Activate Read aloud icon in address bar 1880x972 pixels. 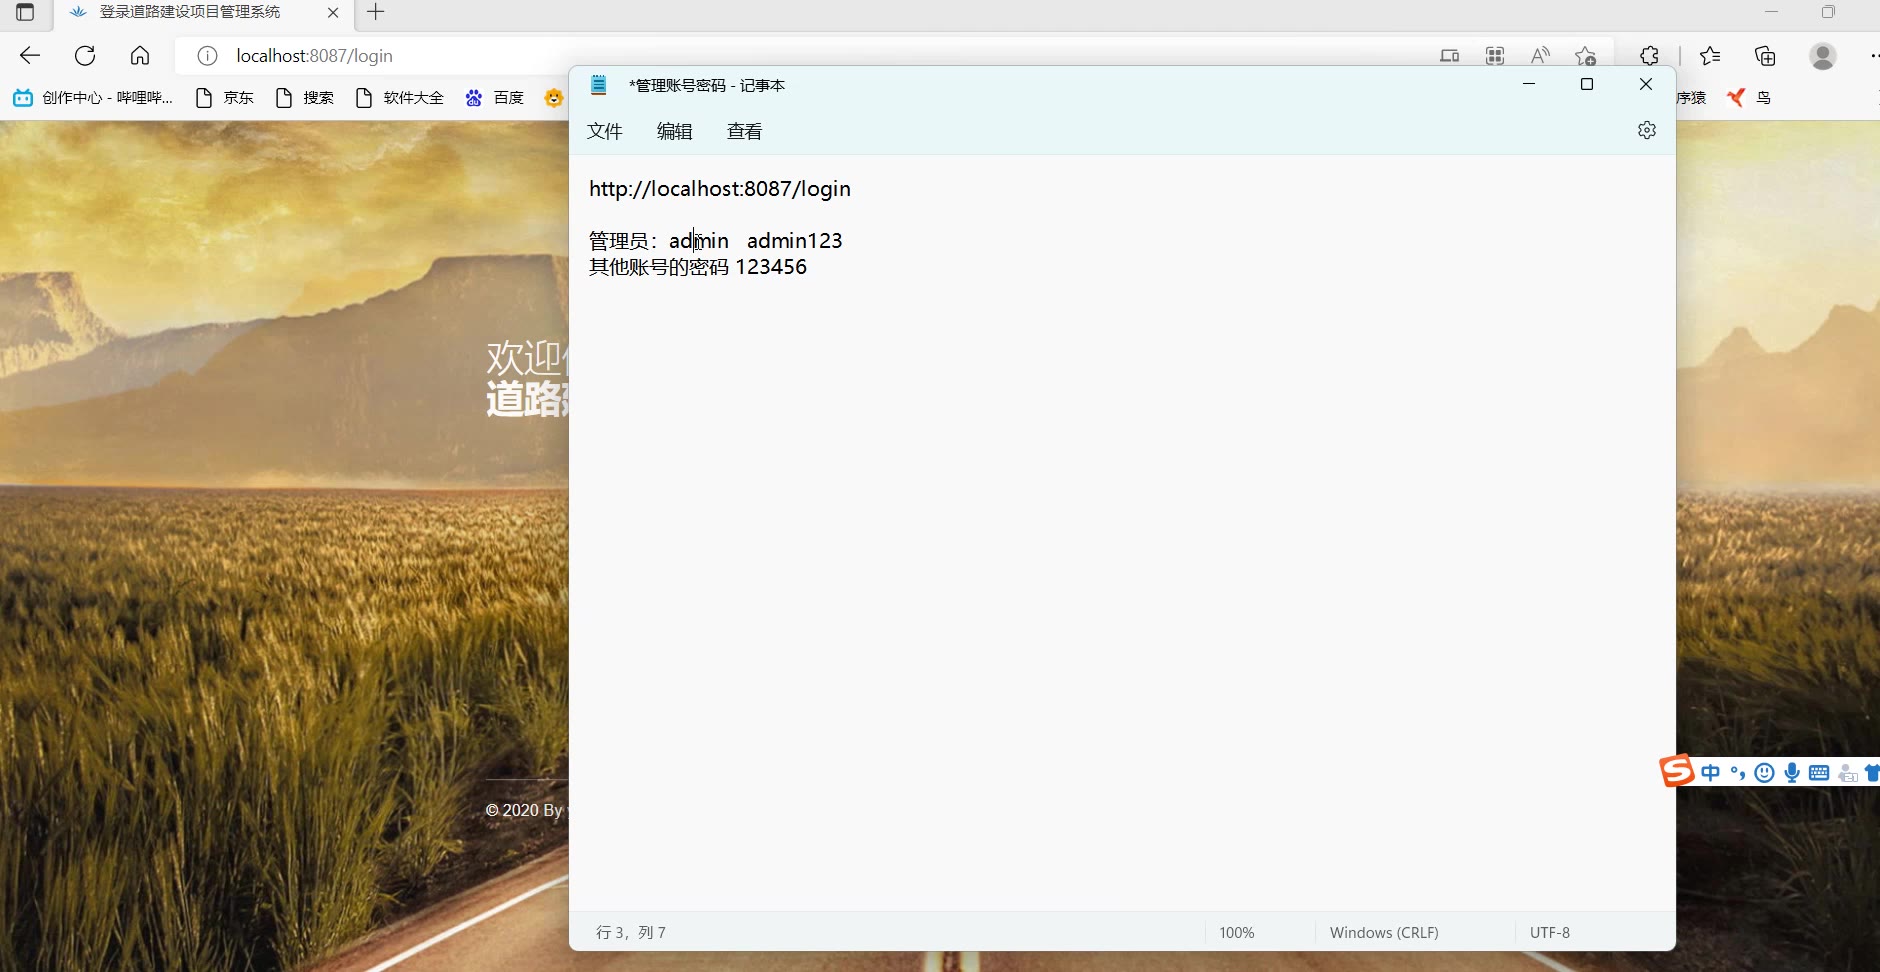(x=1540, y=56)
